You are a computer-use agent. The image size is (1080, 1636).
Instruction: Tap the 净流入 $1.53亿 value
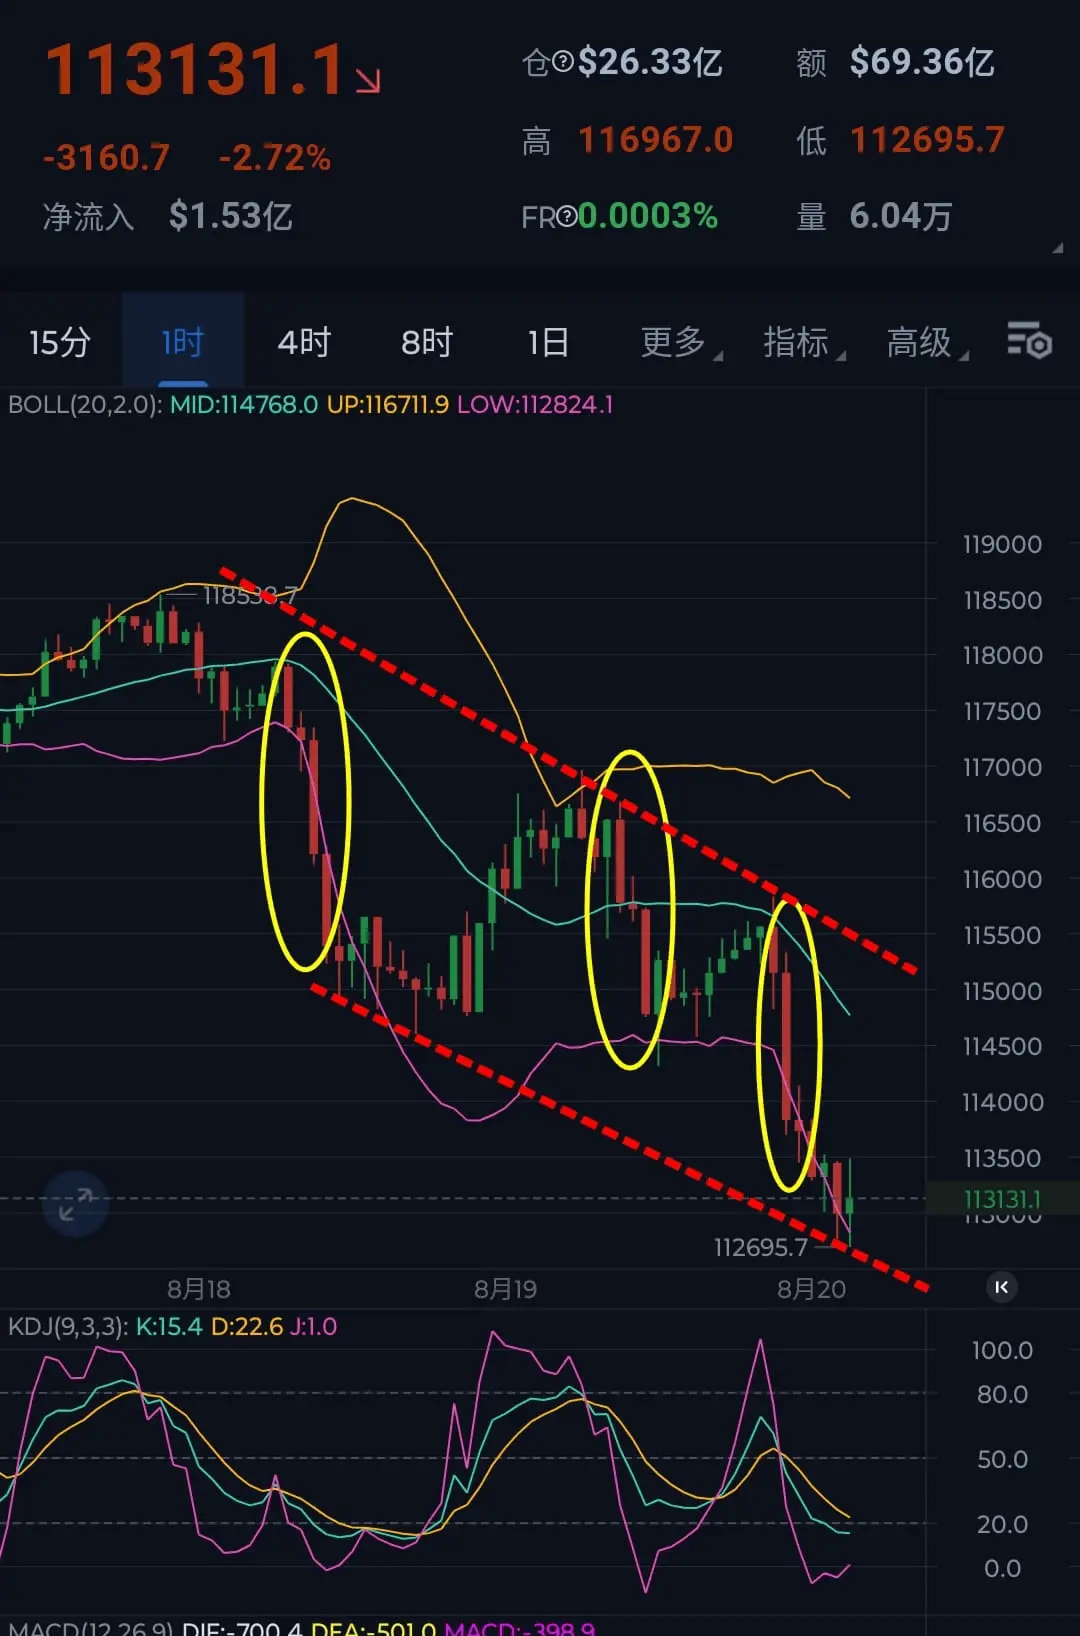tap(230, 216)
